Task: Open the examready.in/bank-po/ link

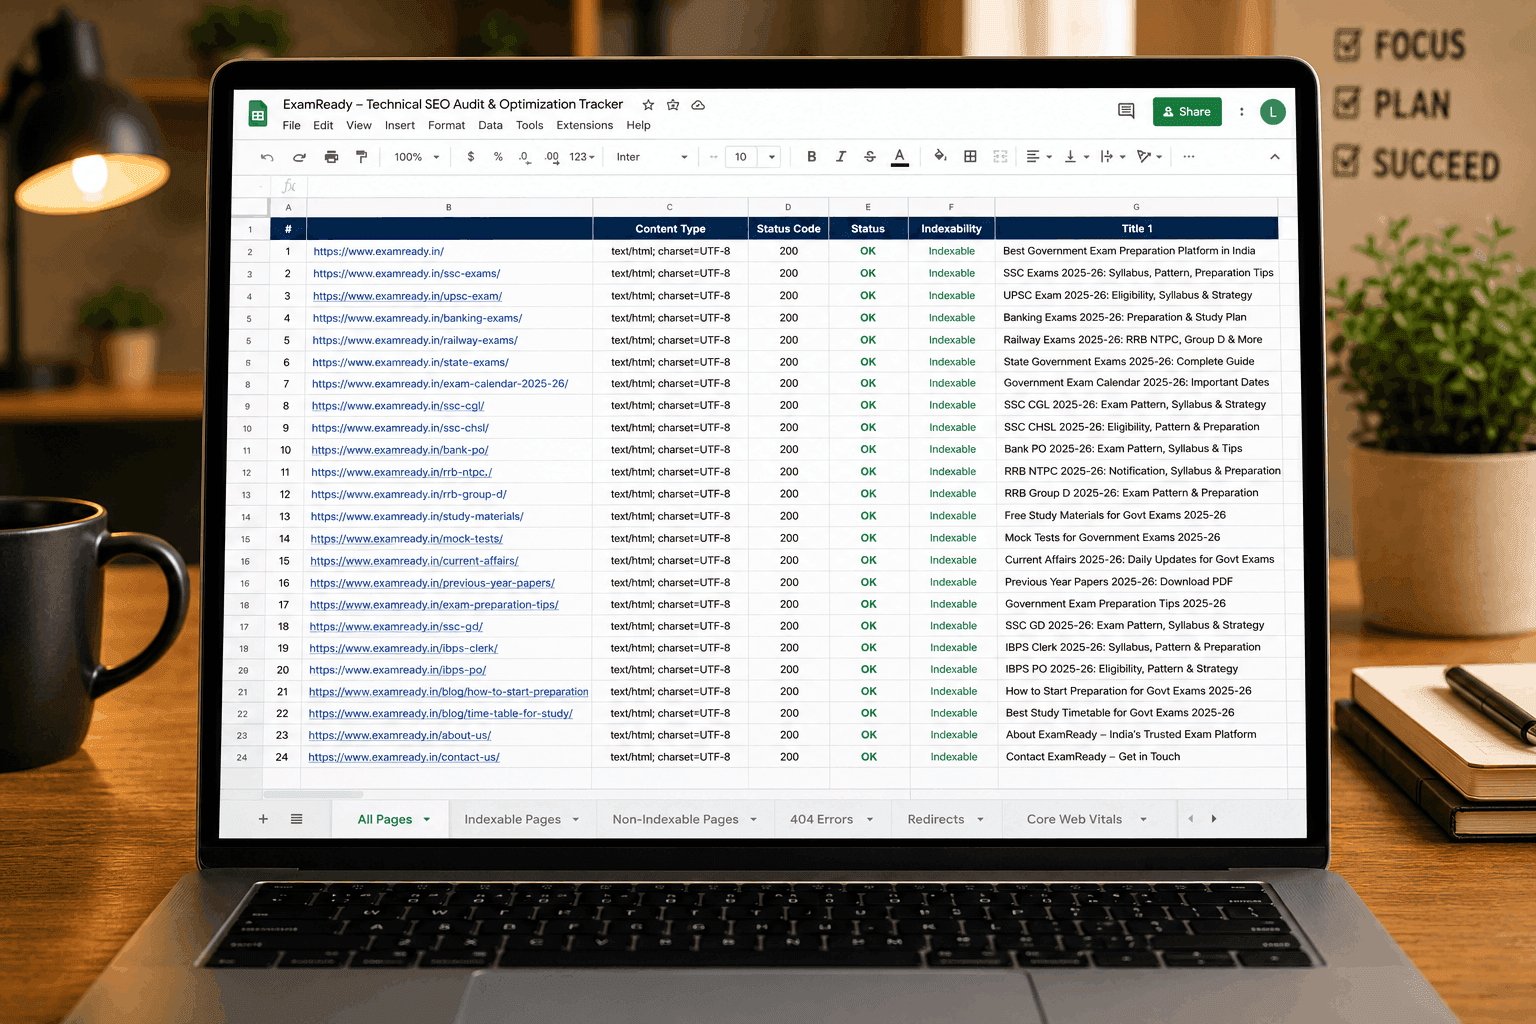Action: click(x=400, y=450)
